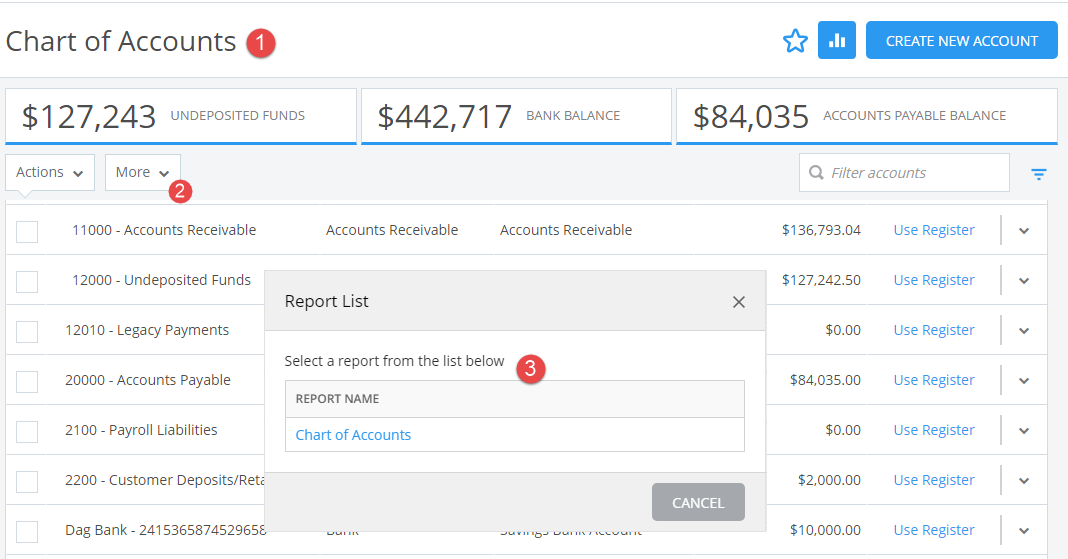Click the Report List dialog title
This screenshot has width=1068, height=559.
pos(326,301)
